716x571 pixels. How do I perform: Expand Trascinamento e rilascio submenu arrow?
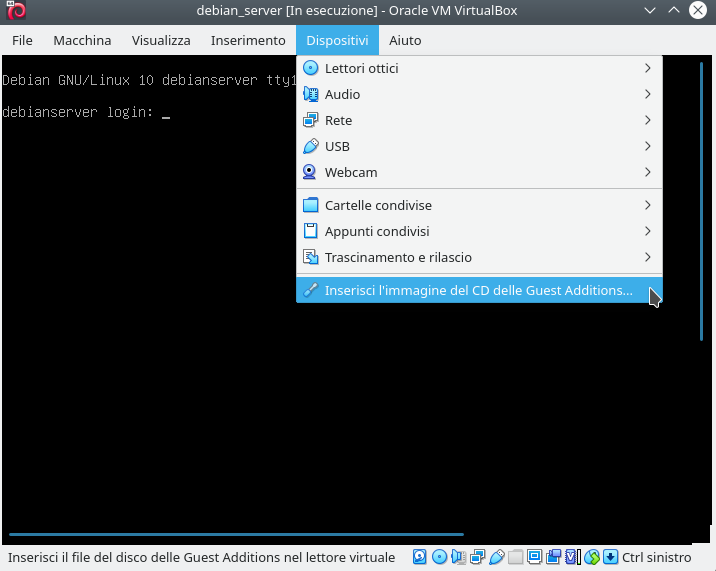pos(648,257)
